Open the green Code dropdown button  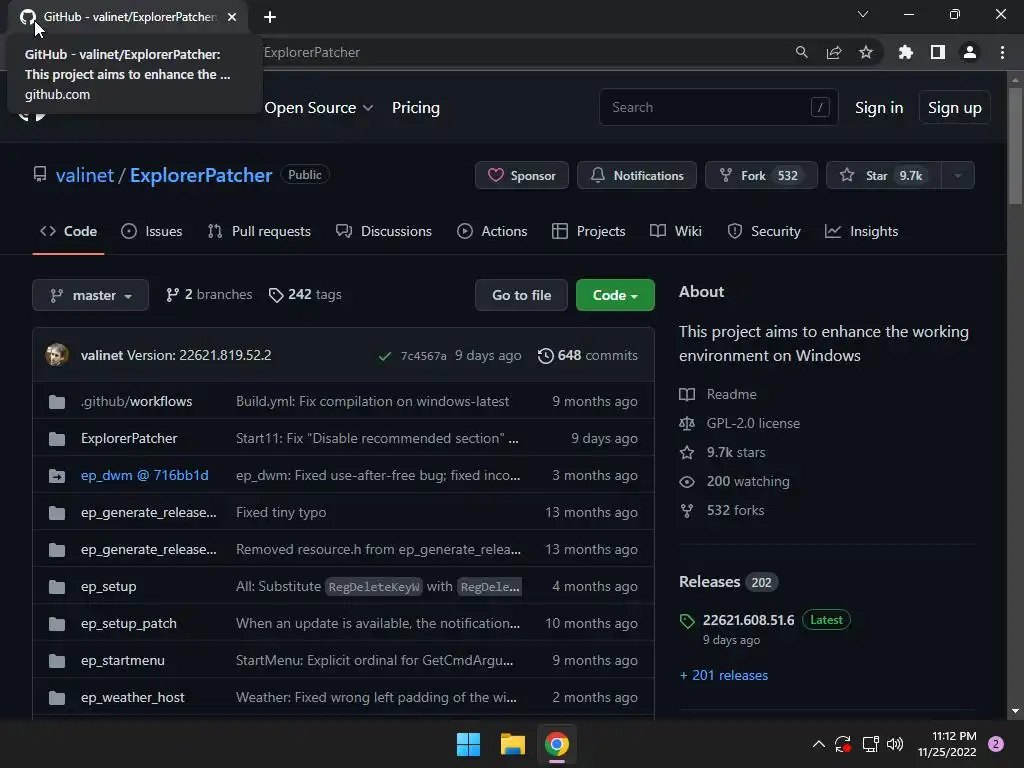(615, 295)
